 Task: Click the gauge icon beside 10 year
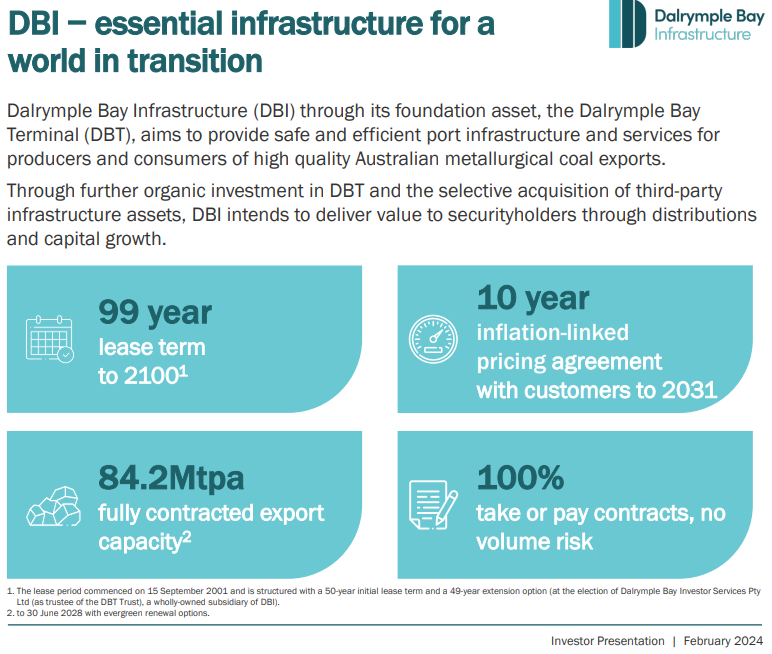[x=433, y=339]
